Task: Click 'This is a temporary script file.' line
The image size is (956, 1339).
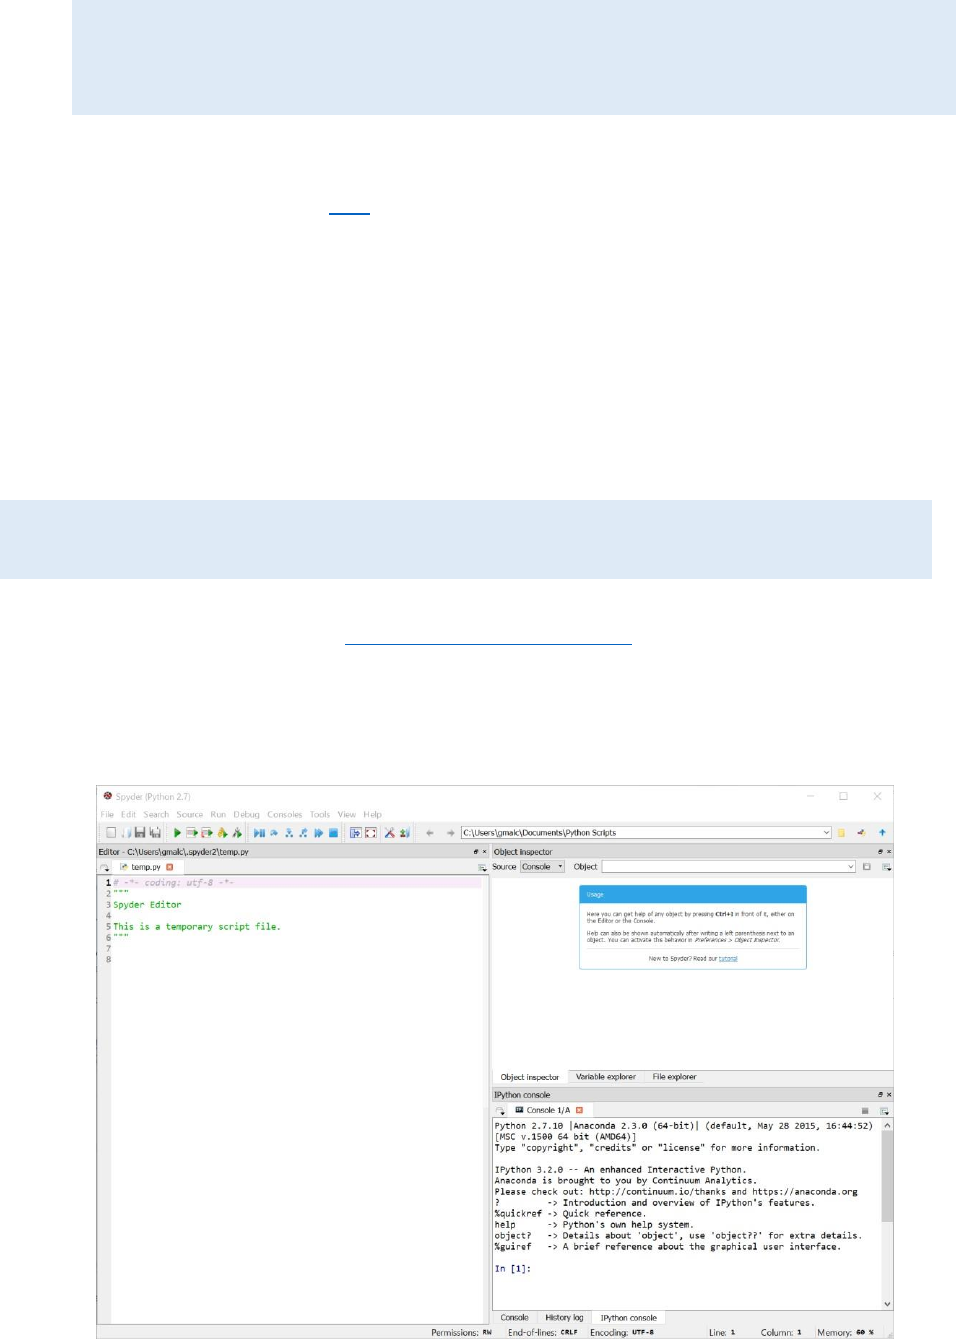Action: [197, 927]
